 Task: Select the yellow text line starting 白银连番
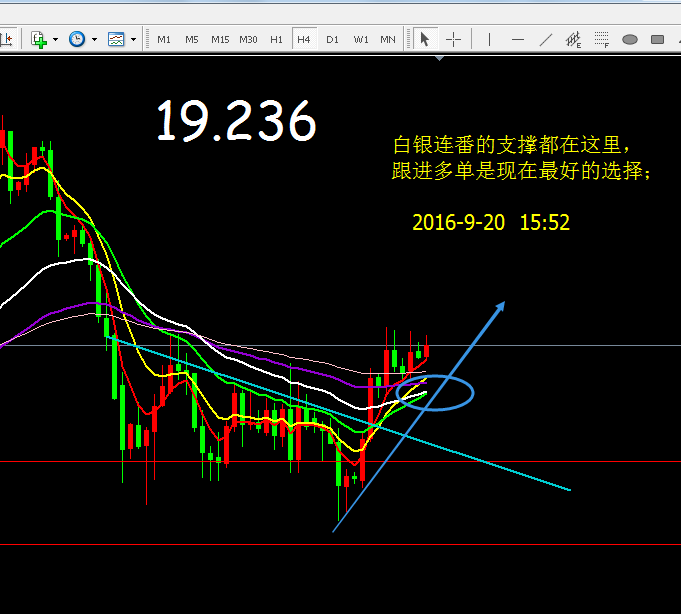(512, 145)
